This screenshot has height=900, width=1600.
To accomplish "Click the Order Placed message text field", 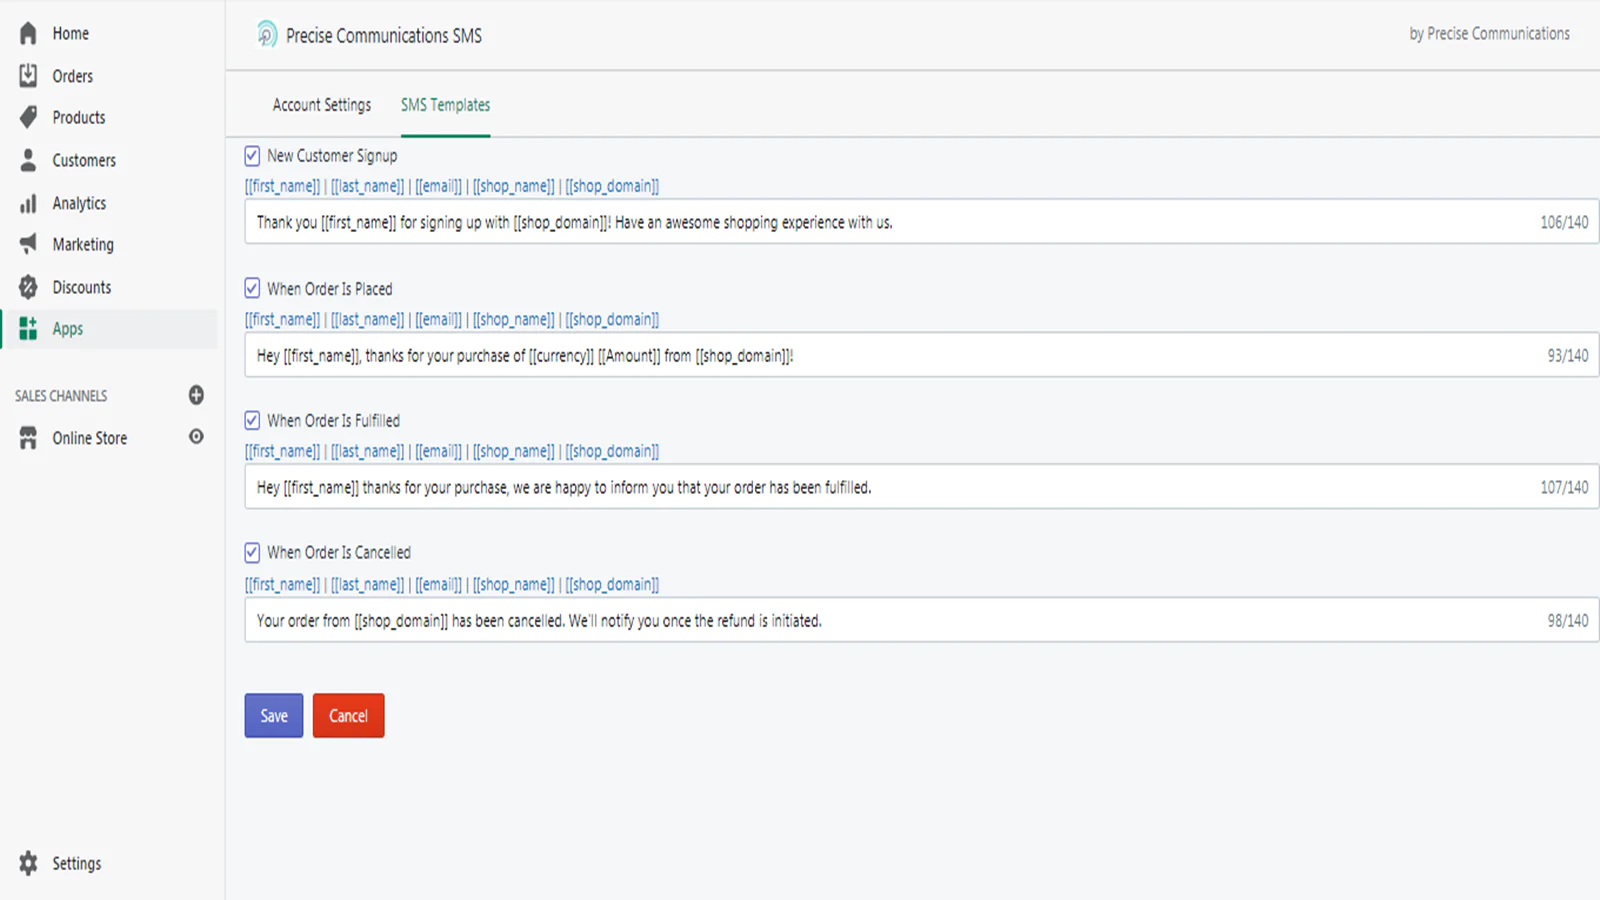I will pyautogui.click(x=921, y=355).
